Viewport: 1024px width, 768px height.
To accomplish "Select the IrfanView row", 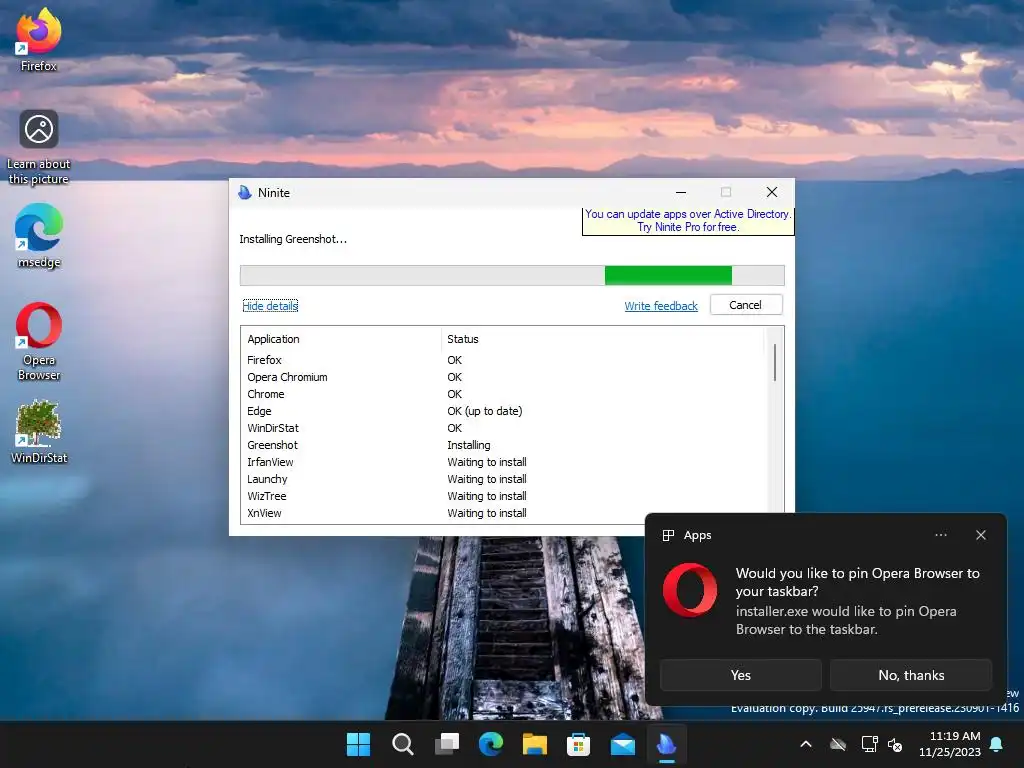I will [503, 462].
